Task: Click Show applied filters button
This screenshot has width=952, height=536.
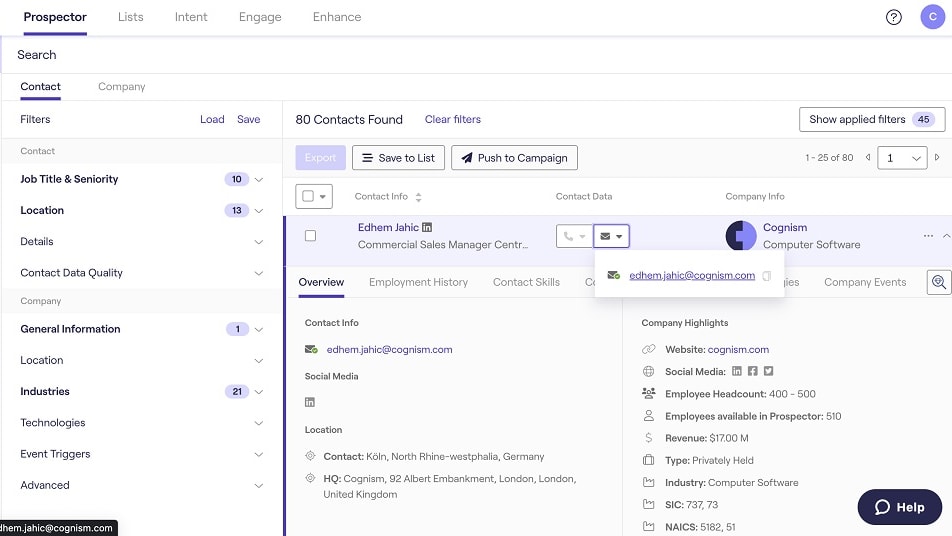Action: click(872, 120)
